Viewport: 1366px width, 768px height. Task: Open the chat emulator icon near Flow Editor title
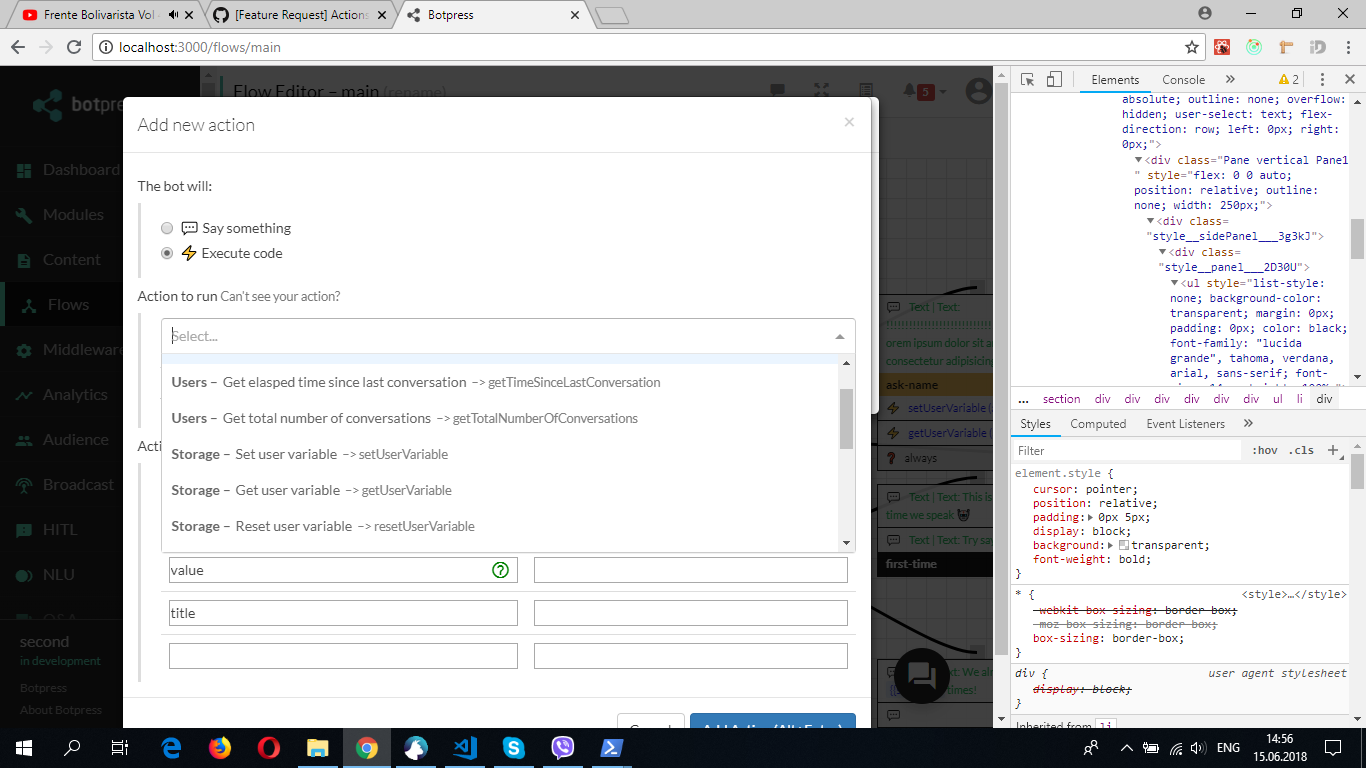click(778, 90)
